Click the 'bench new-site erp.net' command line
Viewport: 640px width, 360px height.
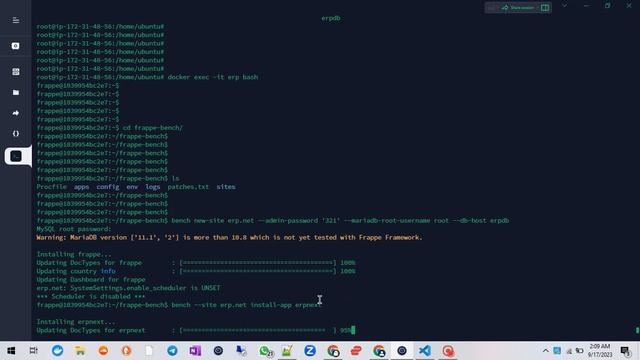pos(273,220)
